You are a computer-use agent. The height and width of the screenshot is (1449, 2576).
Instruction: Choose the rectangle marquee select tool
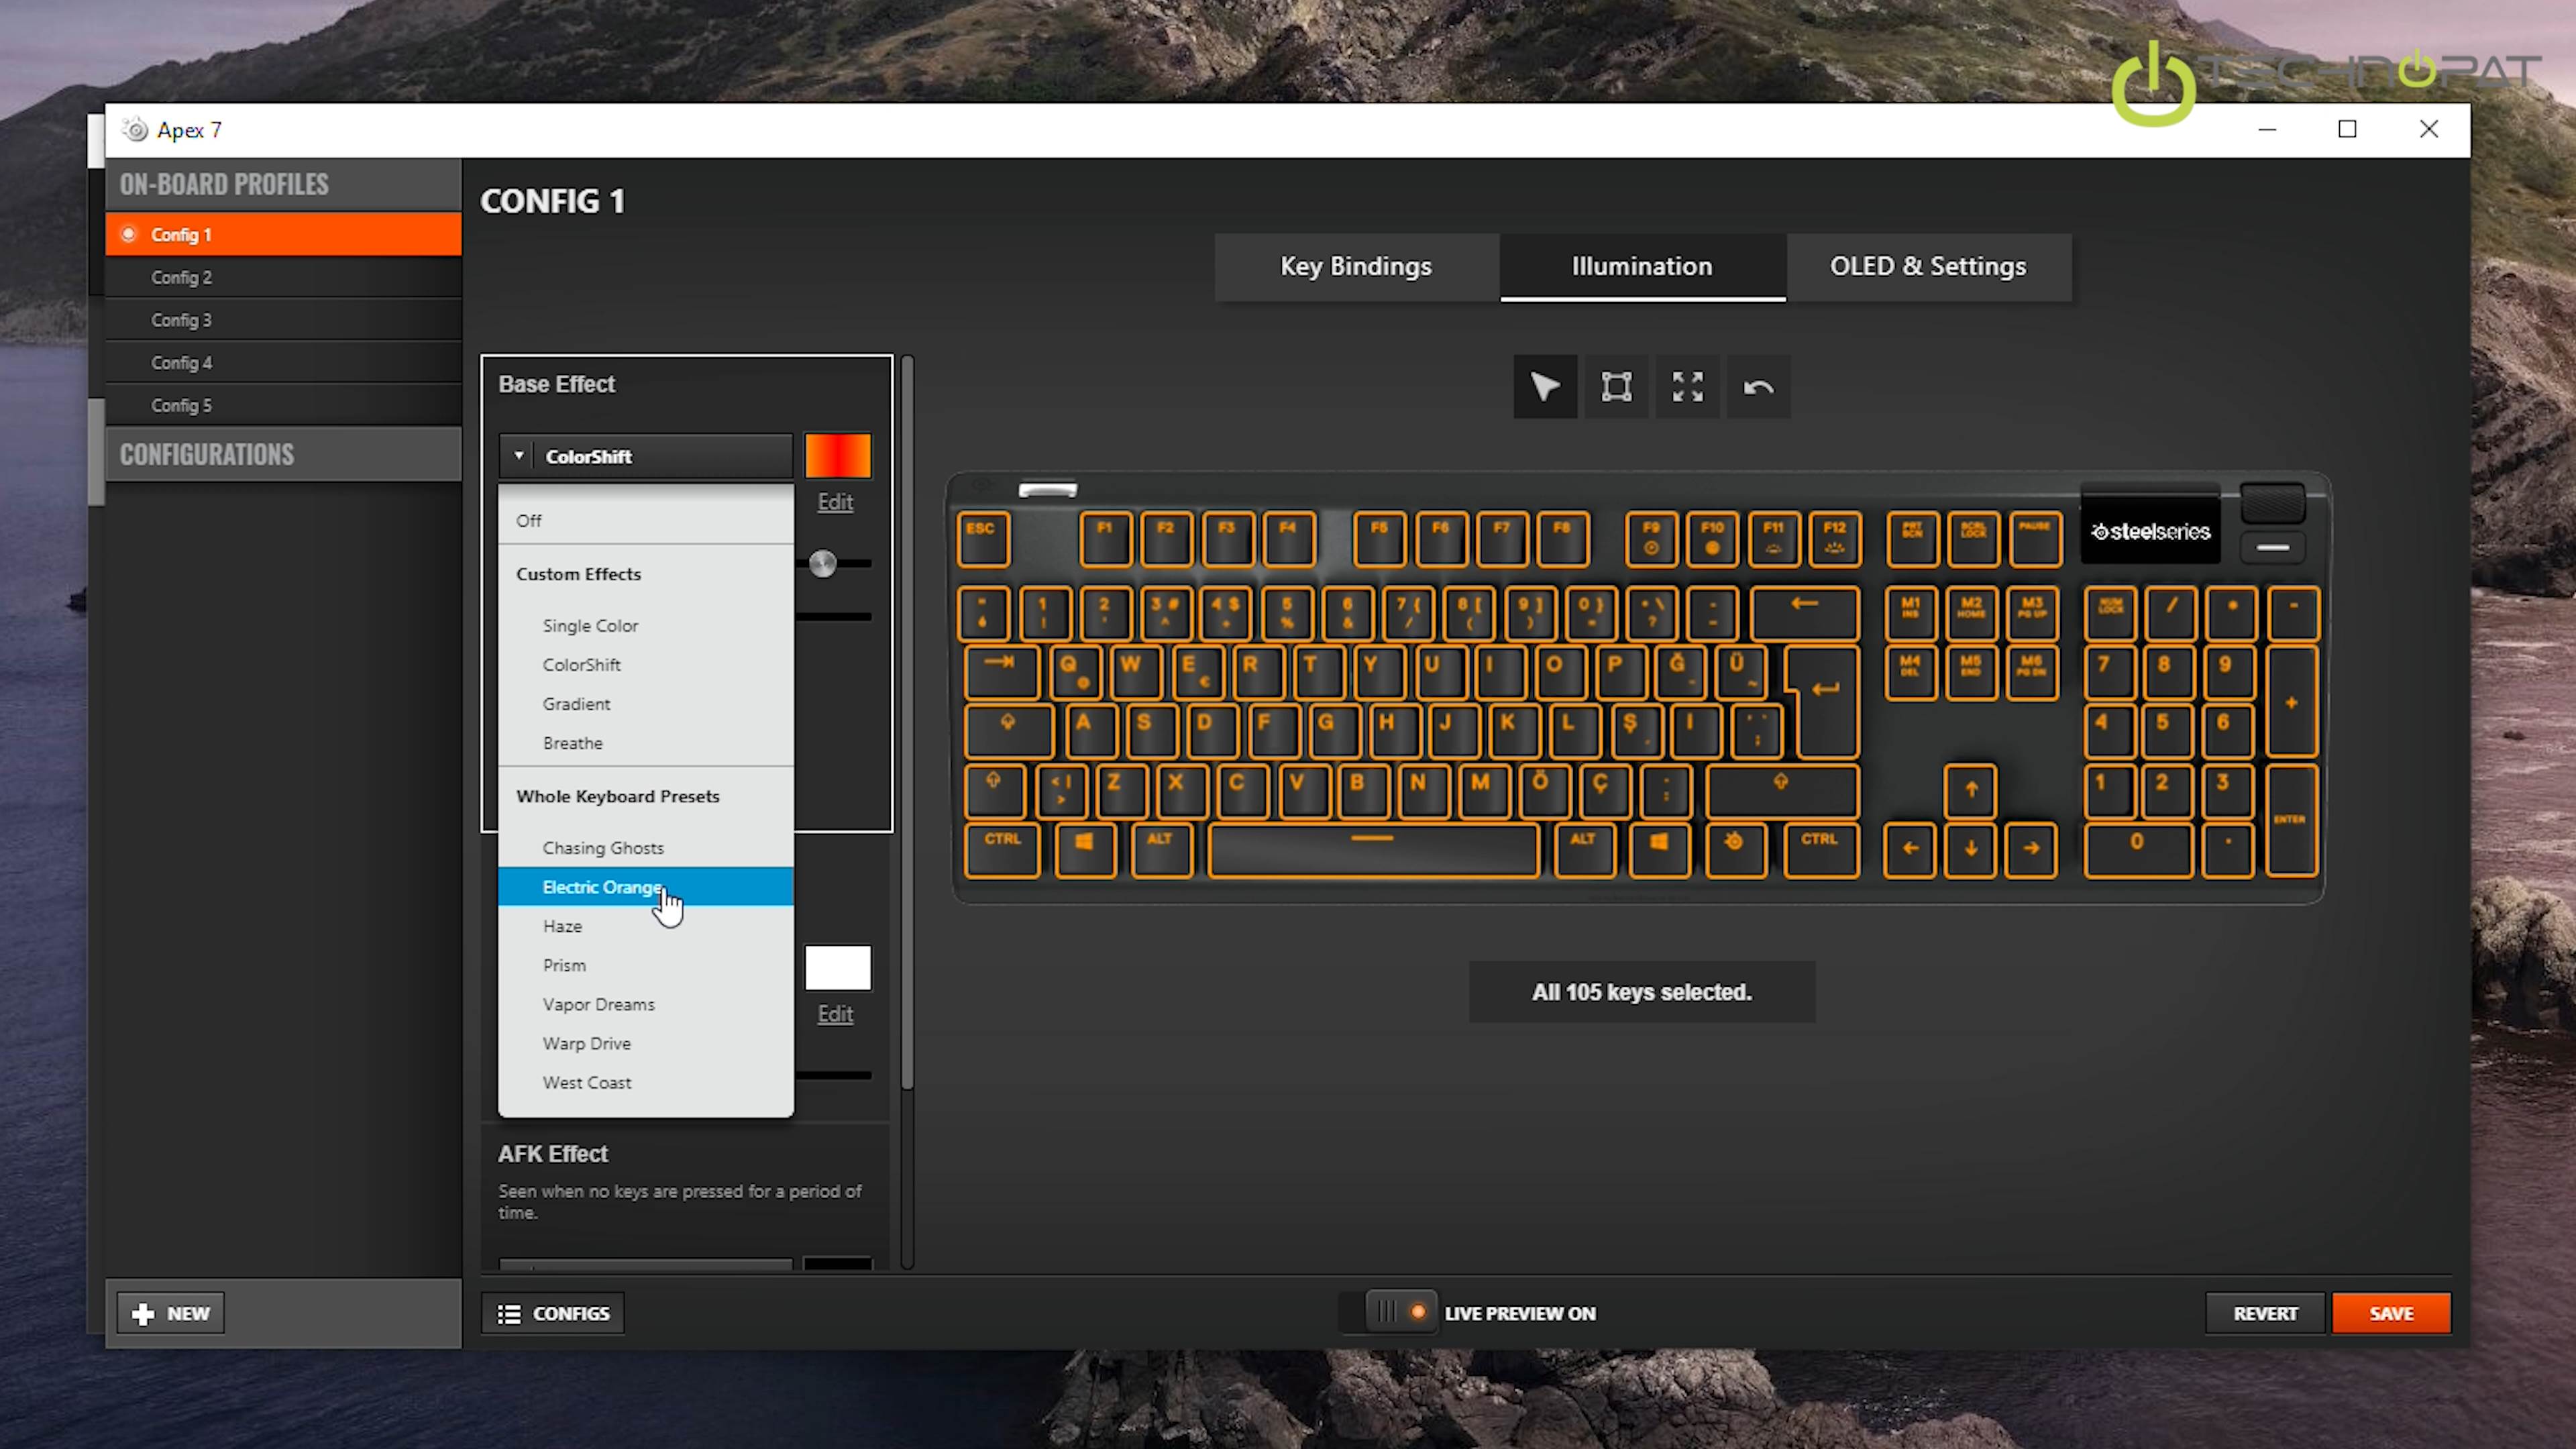click(x=1616, y=387)
